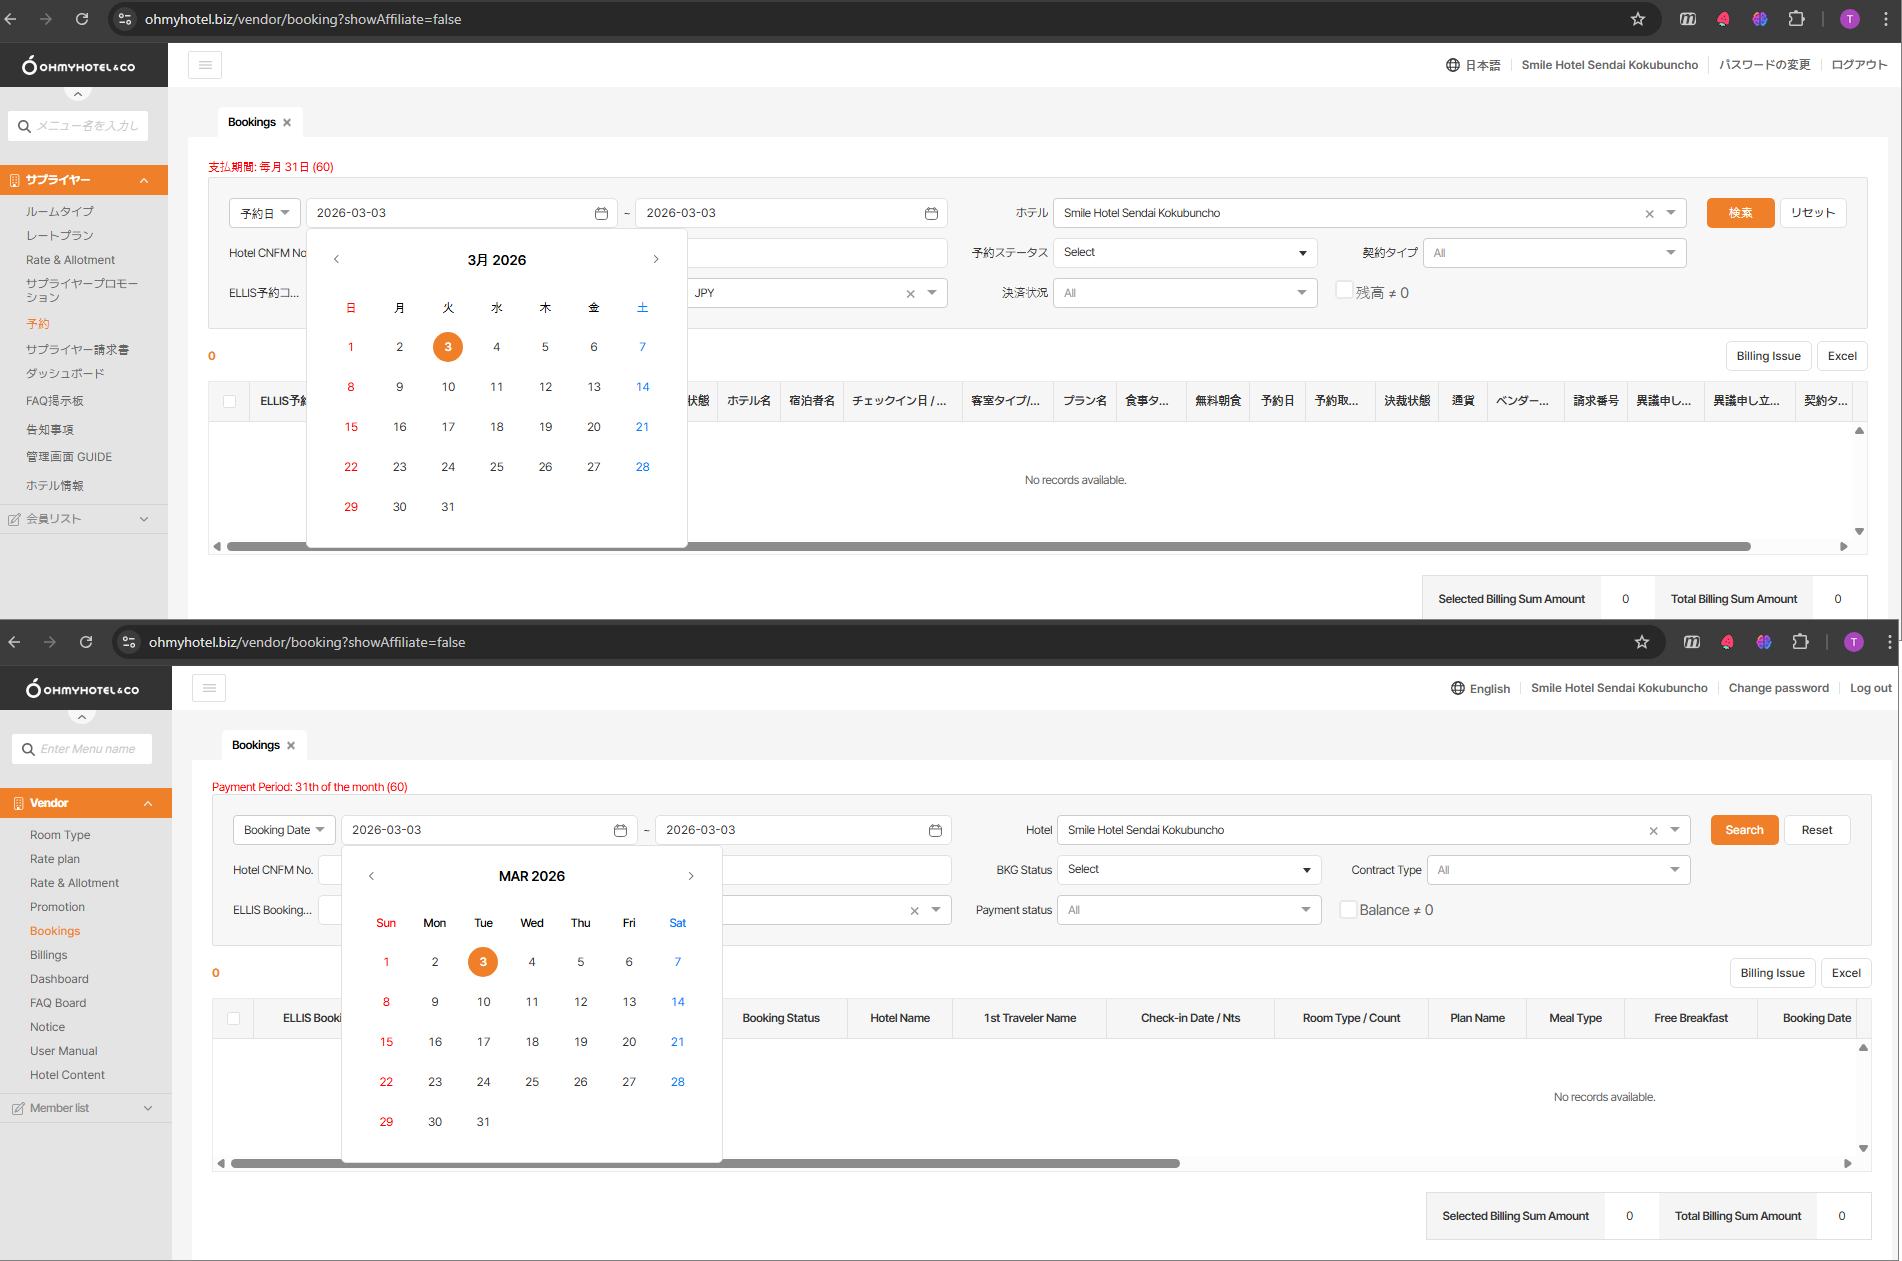Tick the Balance ≠ 0 checkbox
The height and width of the screenshot is (1261, 1902).
pyautogui.click(x=1348, y=909)
